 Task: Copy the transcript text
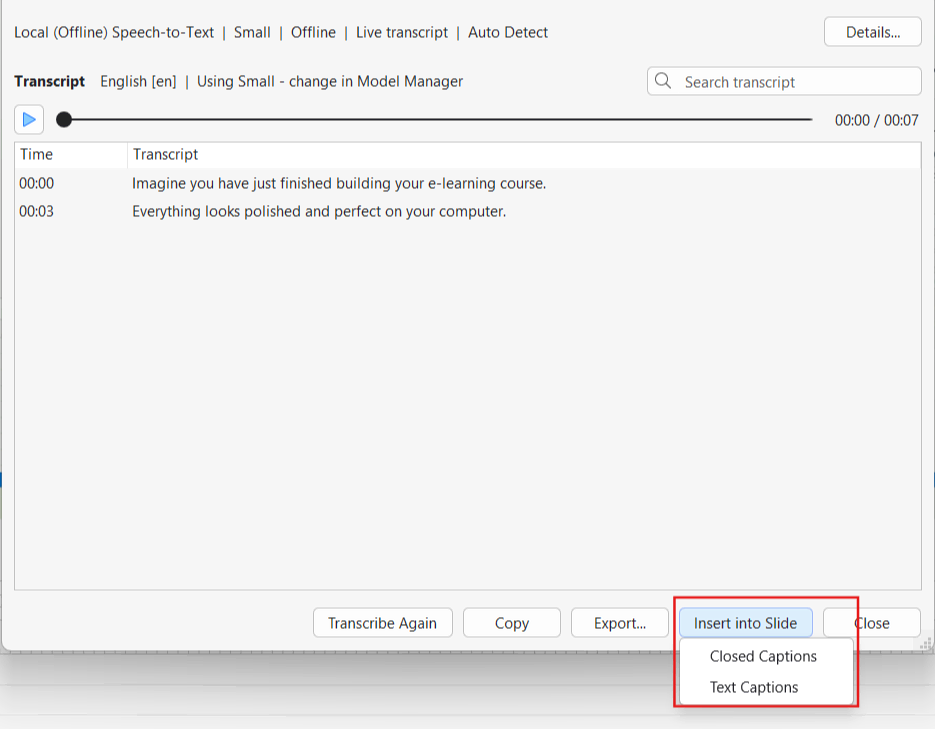tap(512, 623)
